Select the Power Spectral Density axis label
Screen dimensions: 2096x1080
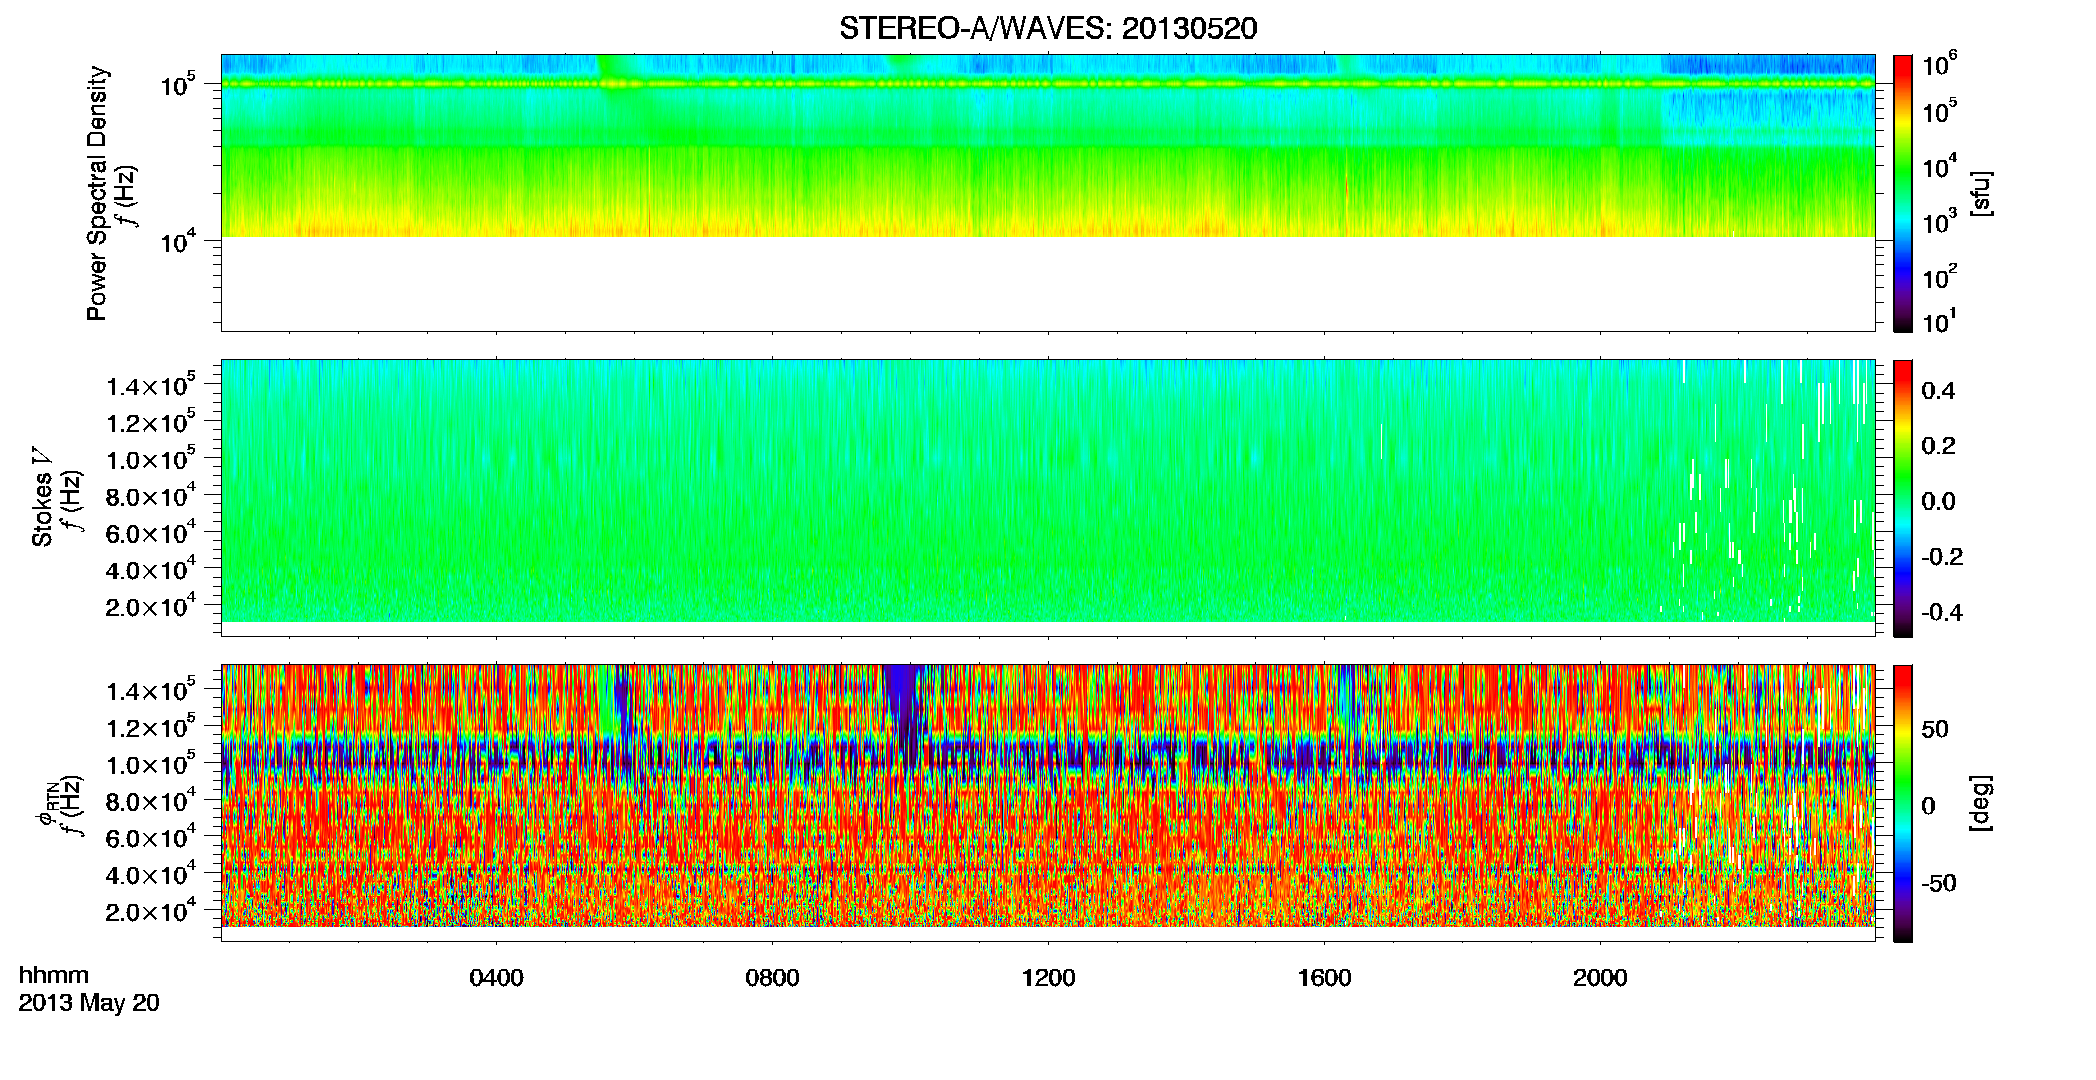click(x=97, y=193)
